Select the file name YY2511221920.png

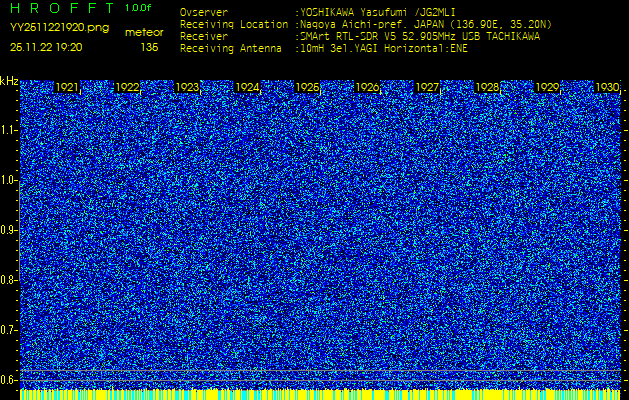pos(59,28)
